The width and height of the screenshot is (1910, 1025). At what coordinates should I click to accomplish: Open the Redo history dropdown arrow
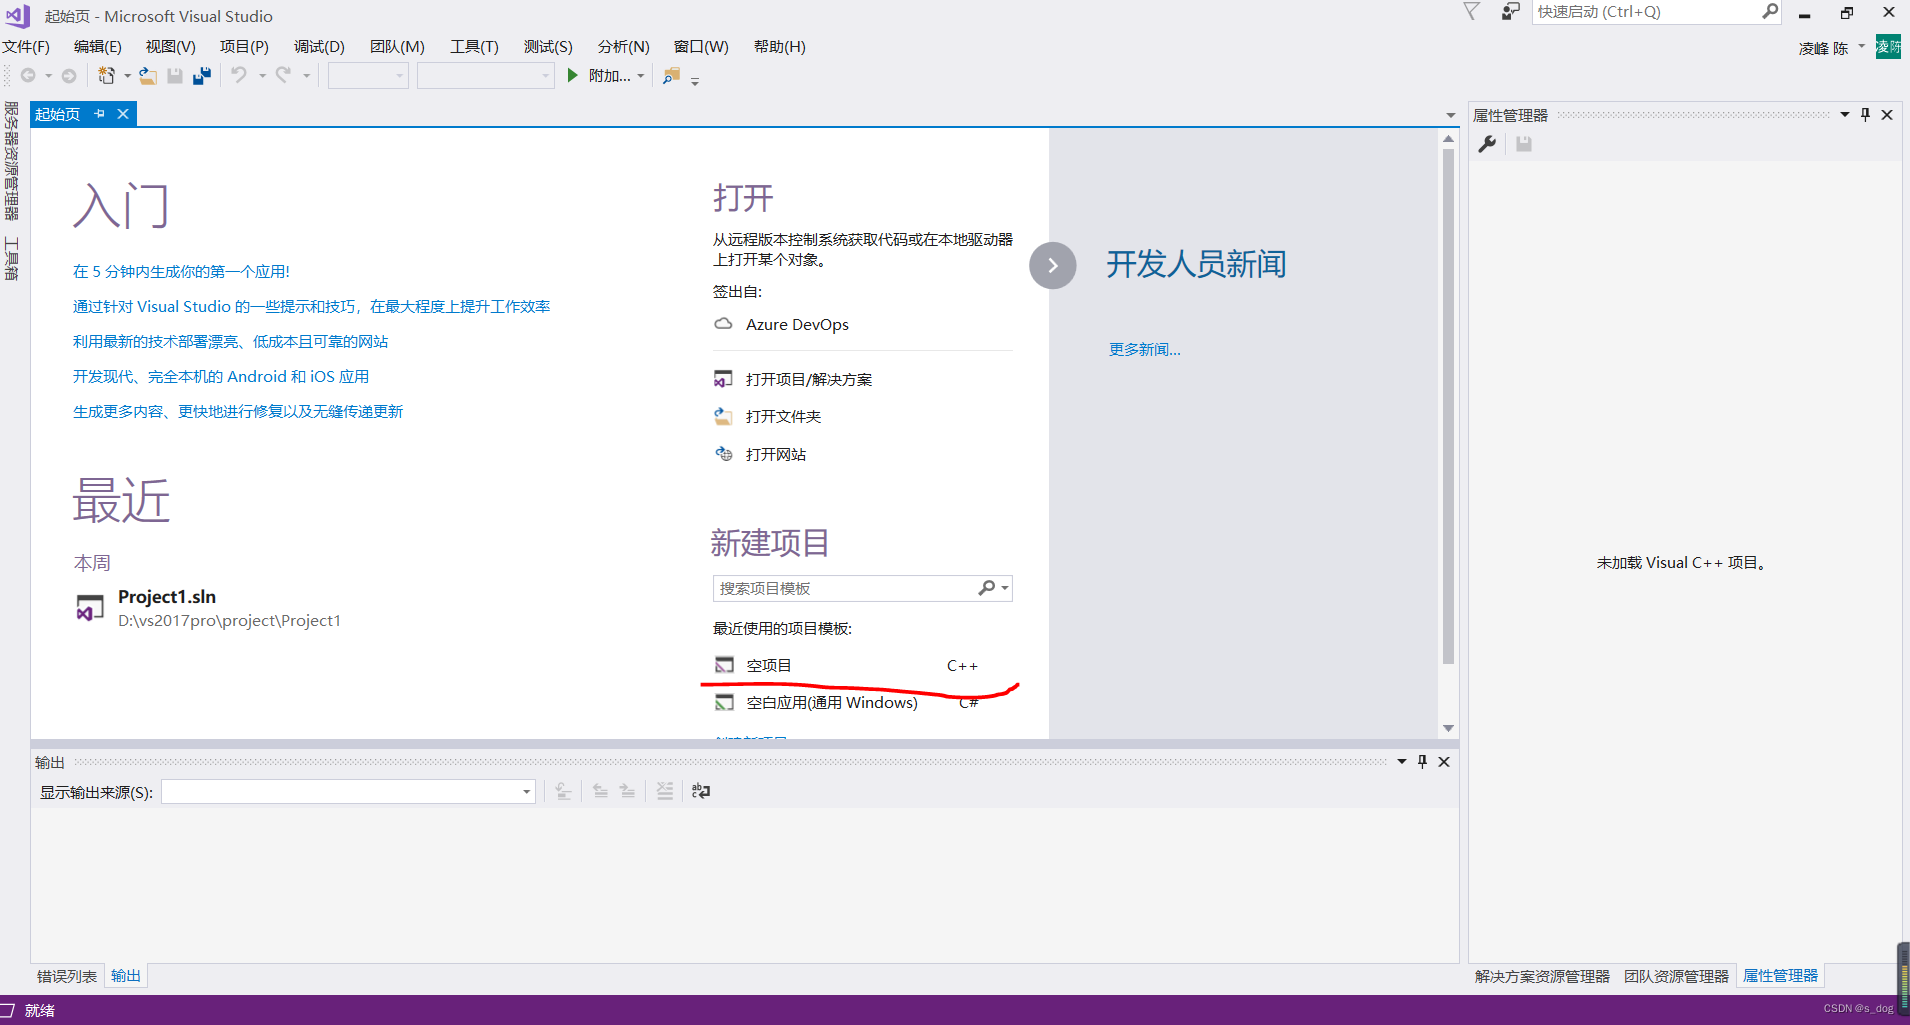306,76
